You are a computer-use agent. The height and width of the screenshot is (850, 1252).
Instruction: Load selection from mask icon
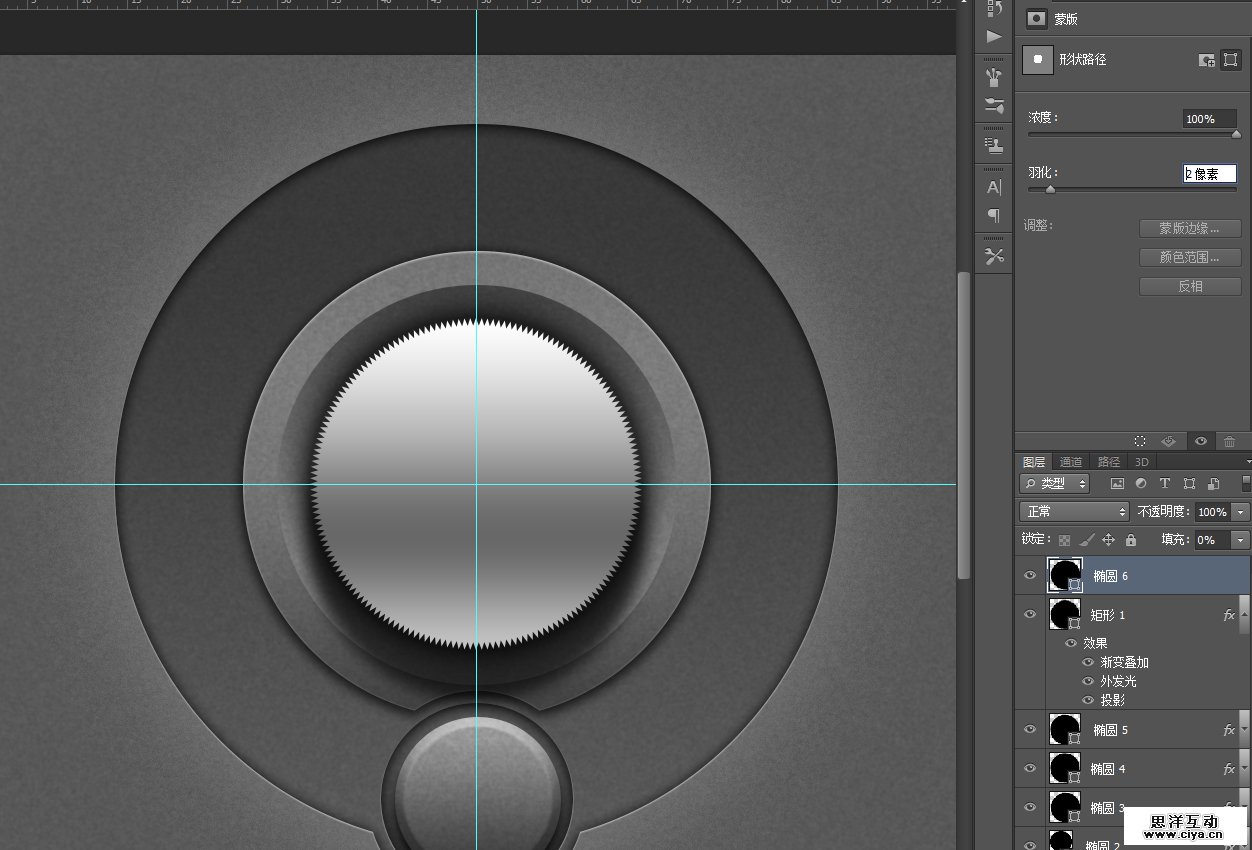click(1140, 441)
